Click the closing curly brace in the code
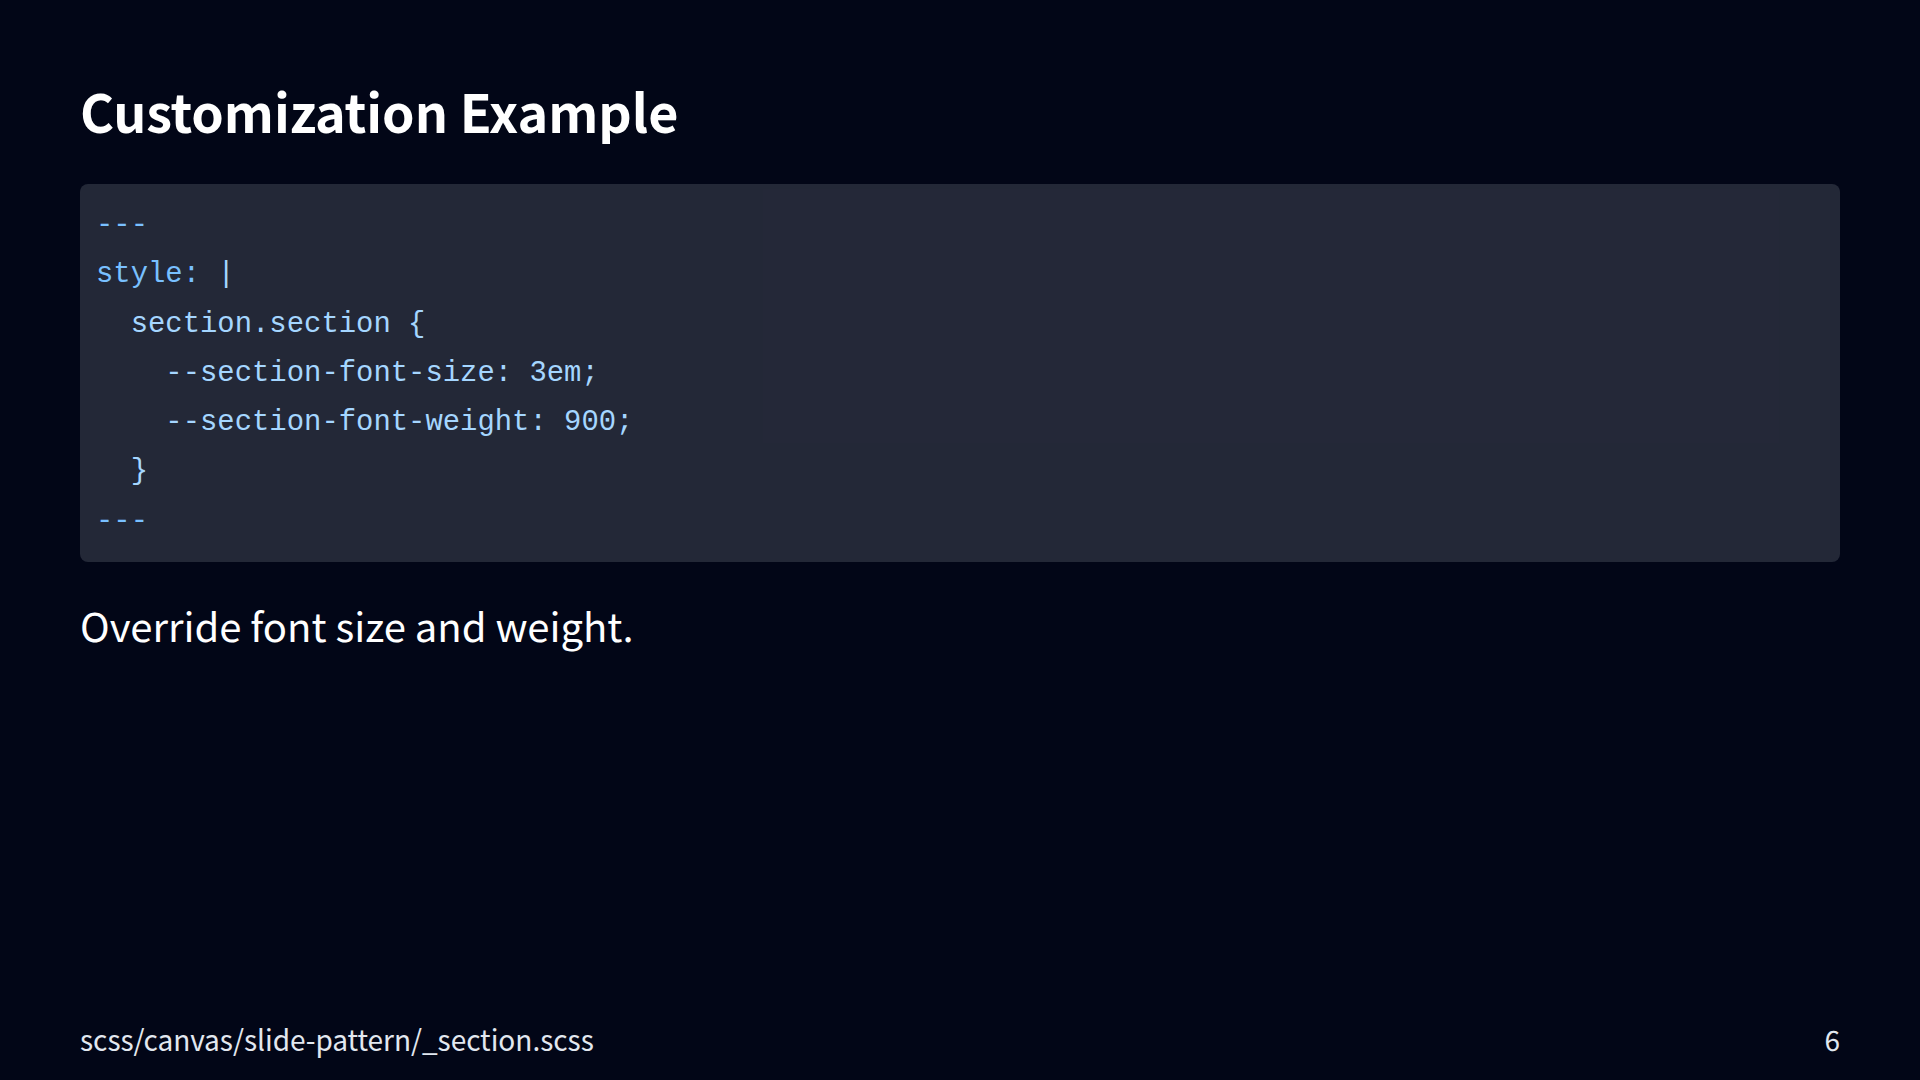 [139, 470]
